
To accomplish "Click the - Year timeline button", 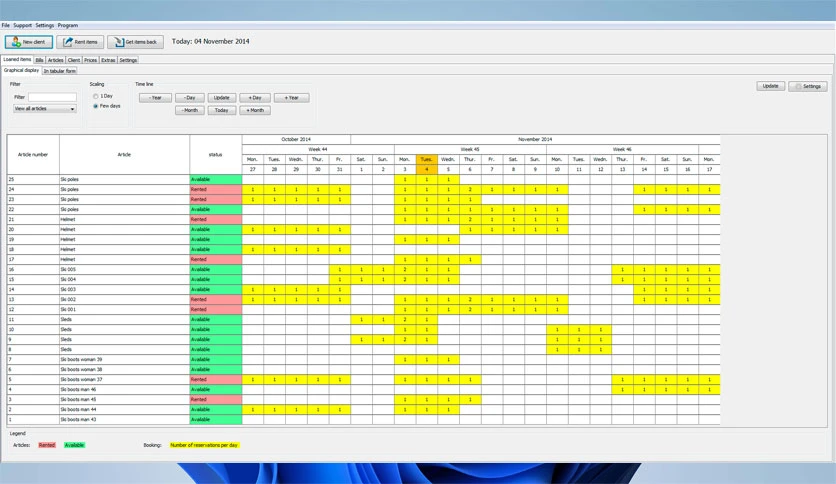I will pyautogui.click(x=155, y=98).
